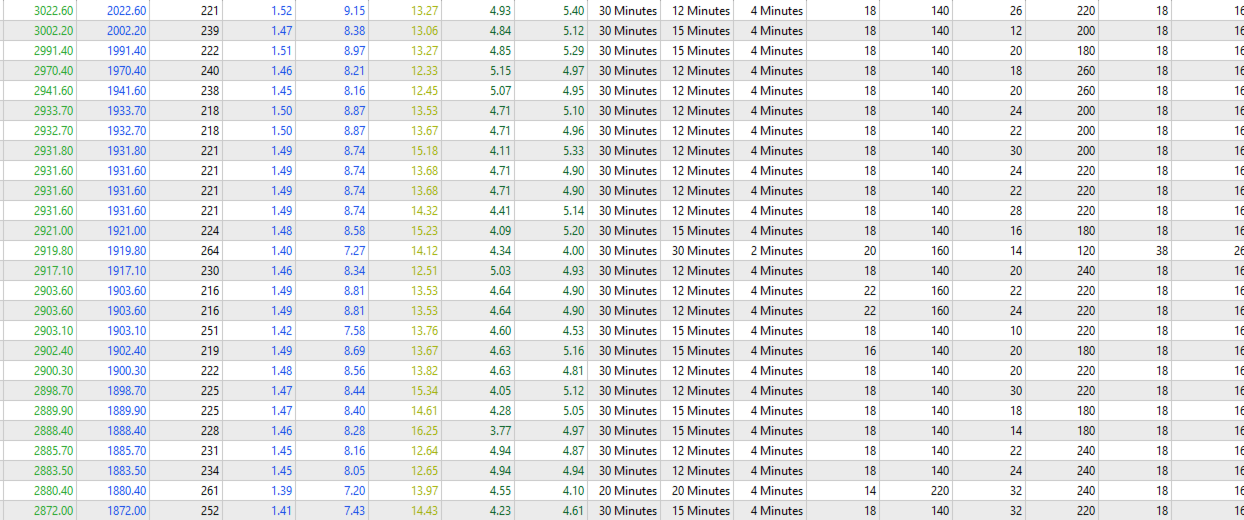Click the green value 4.61

click(574, 511)
